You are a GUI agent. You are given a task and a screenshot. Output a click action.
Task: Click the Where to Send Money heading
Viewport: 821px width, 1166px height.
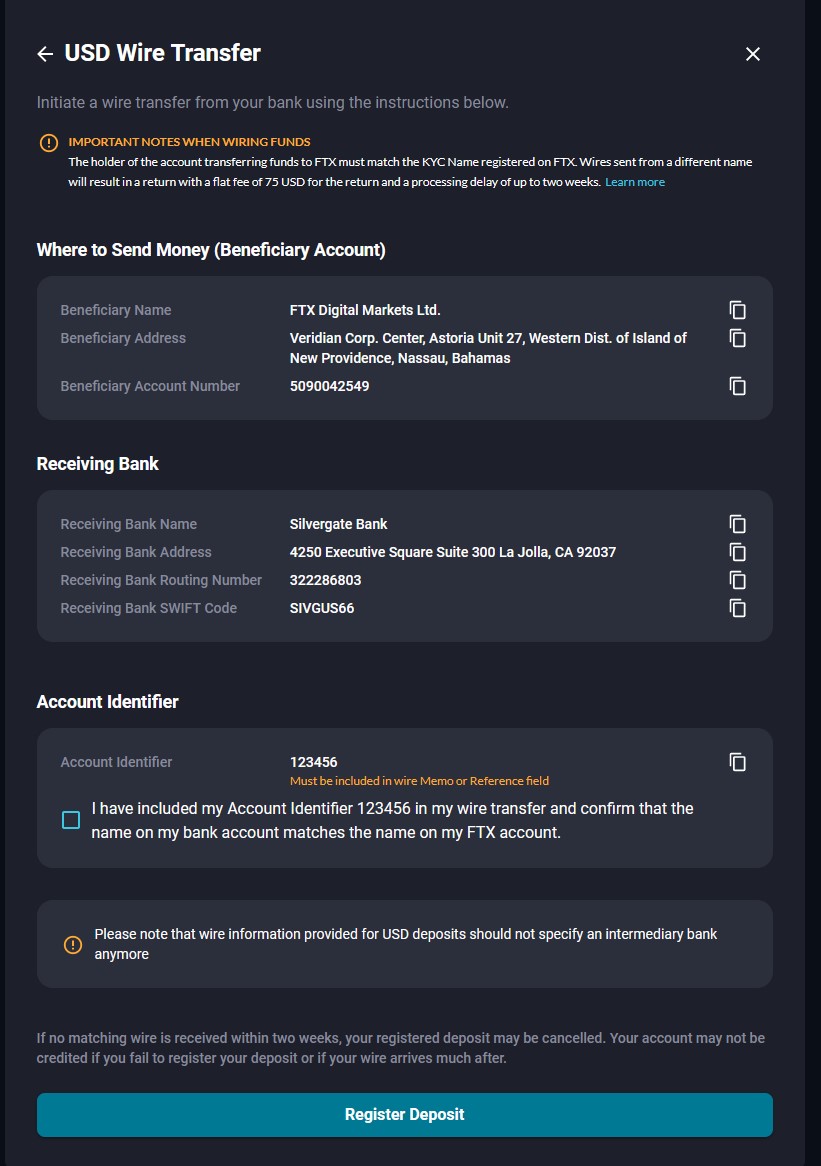coord(211,250)
